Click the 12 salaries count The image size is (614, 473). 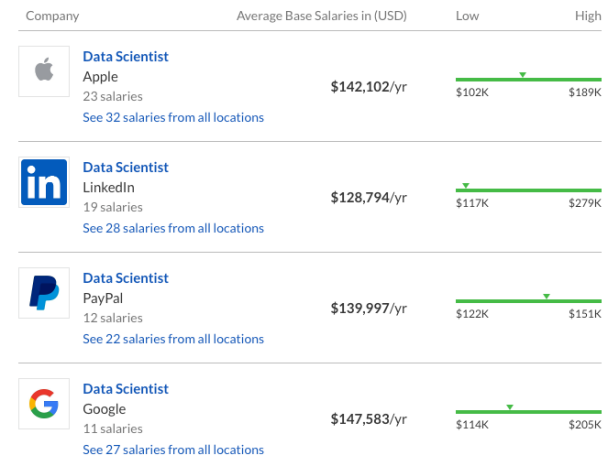coord(113,318)
